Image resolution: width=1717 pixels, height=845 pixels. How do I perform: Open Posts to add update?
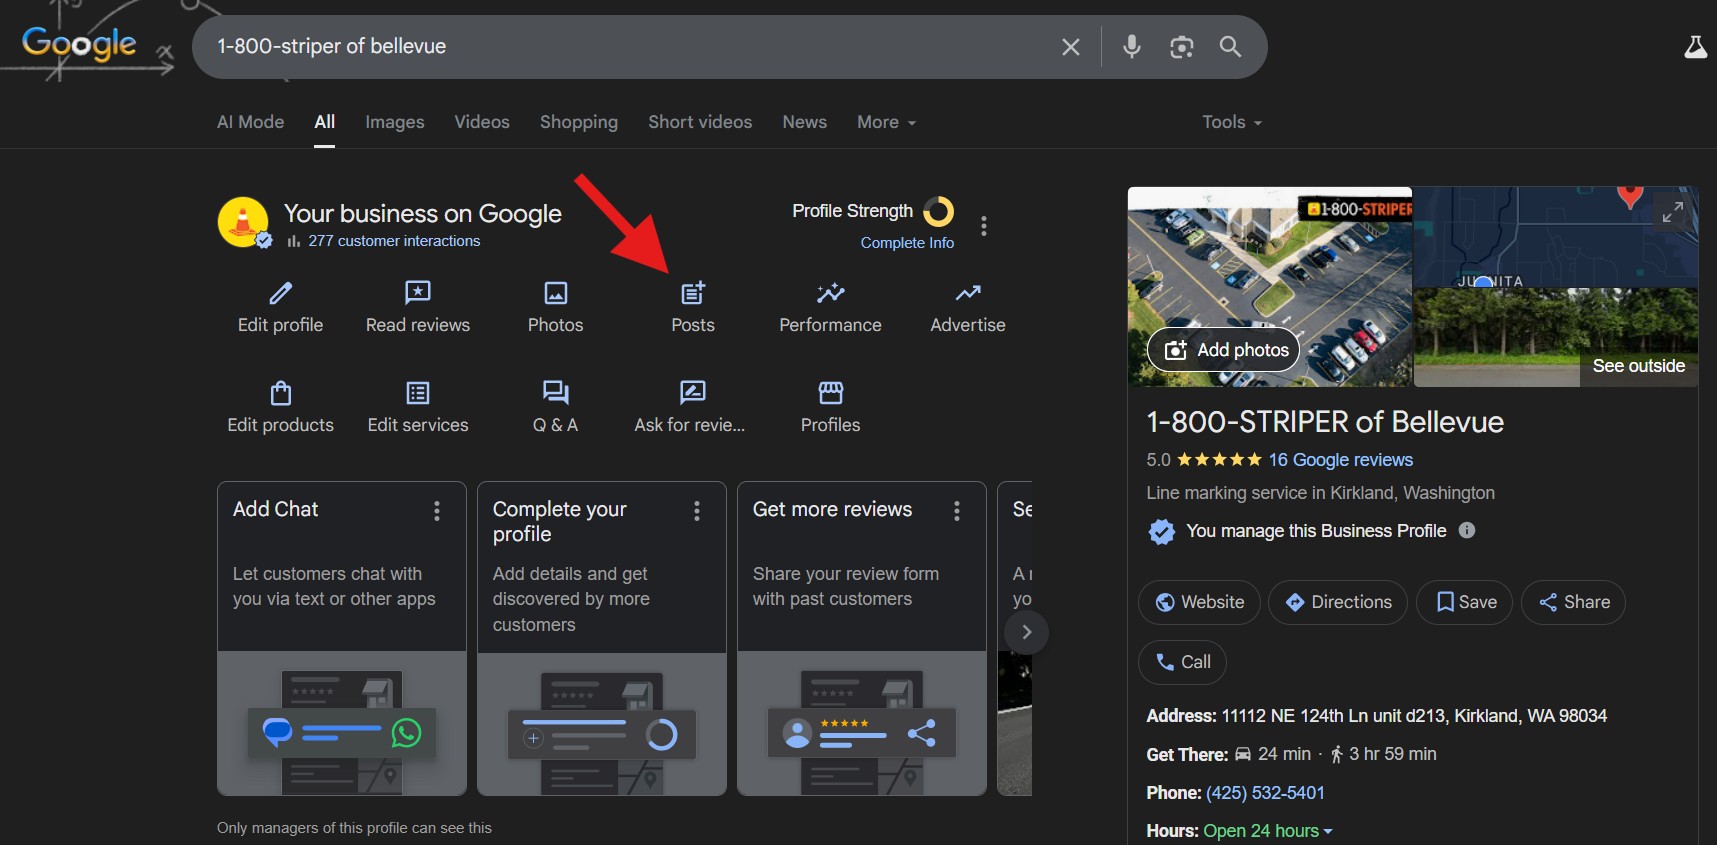[693, 307]
